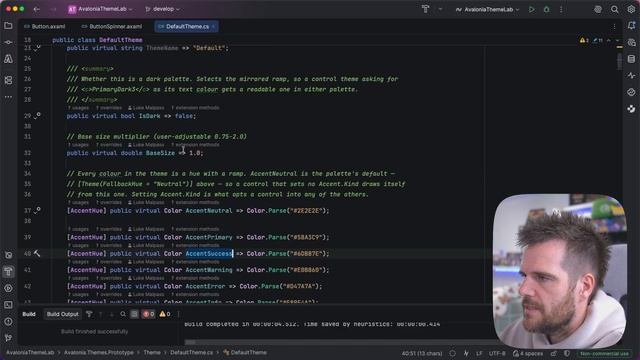Go to next highlighted problem arrow
The image size is (640, 360).
(x=617, y=40)
